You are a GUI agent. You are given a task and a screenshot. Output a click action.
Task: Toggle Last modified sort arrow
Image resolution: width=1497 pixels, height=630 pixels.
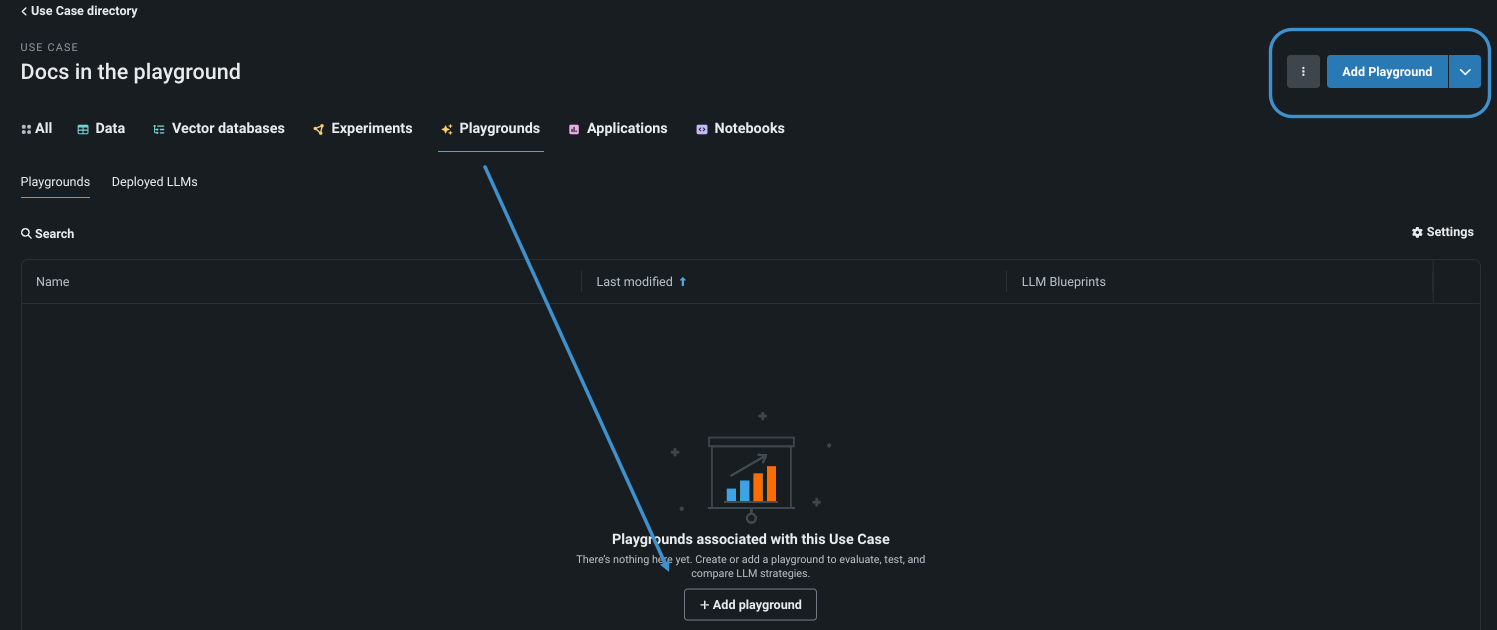coord(683,282)
